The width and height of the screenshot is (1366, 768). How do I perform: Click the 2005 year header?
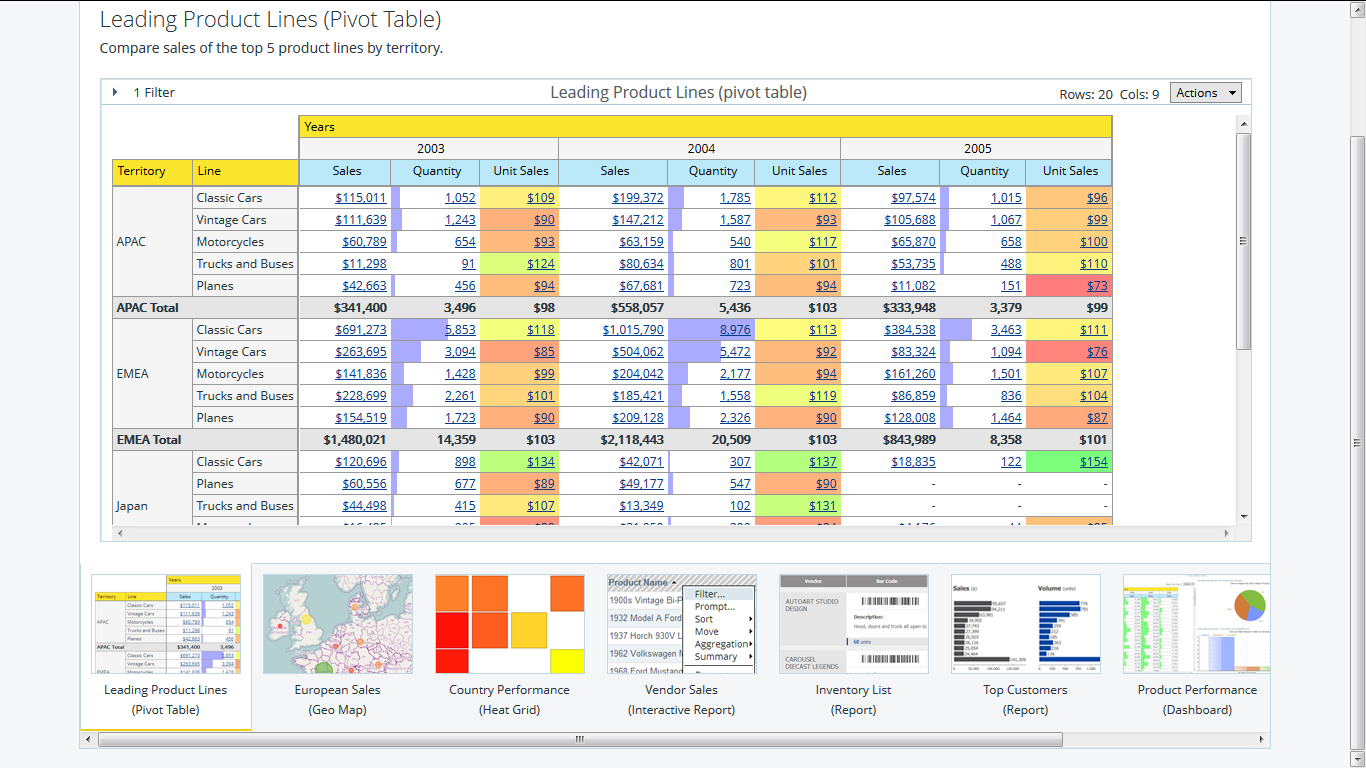click(x=977, y=148)
